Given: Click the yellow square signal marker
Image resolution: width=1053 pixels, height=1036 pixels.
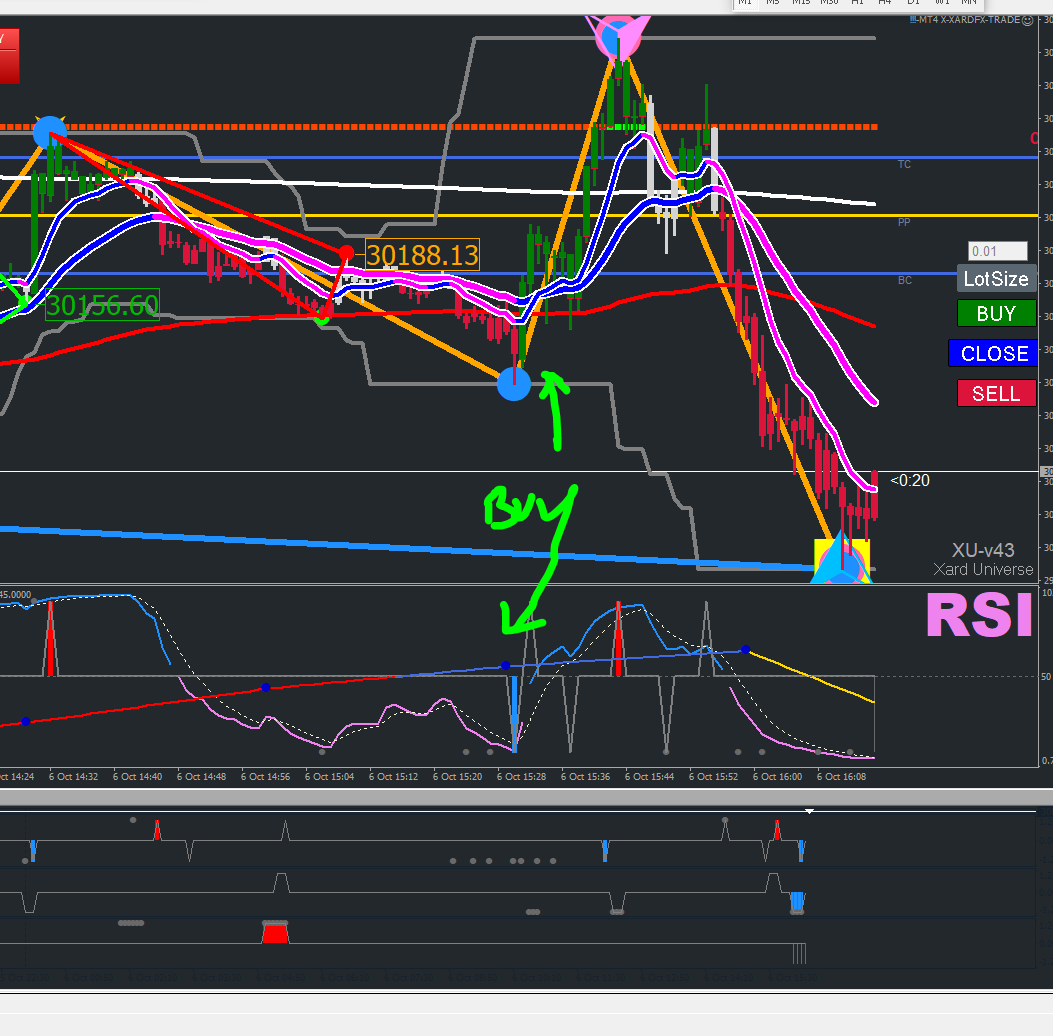Looking at the screenshot, I should [x=842, y=560].
